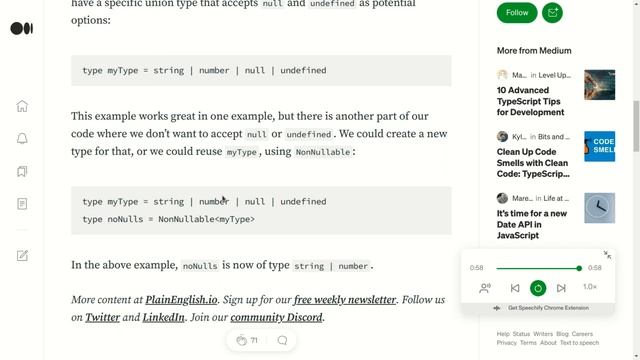Collapse the Speechify audio player
This screenshot has height=360, width=640.
607,255
